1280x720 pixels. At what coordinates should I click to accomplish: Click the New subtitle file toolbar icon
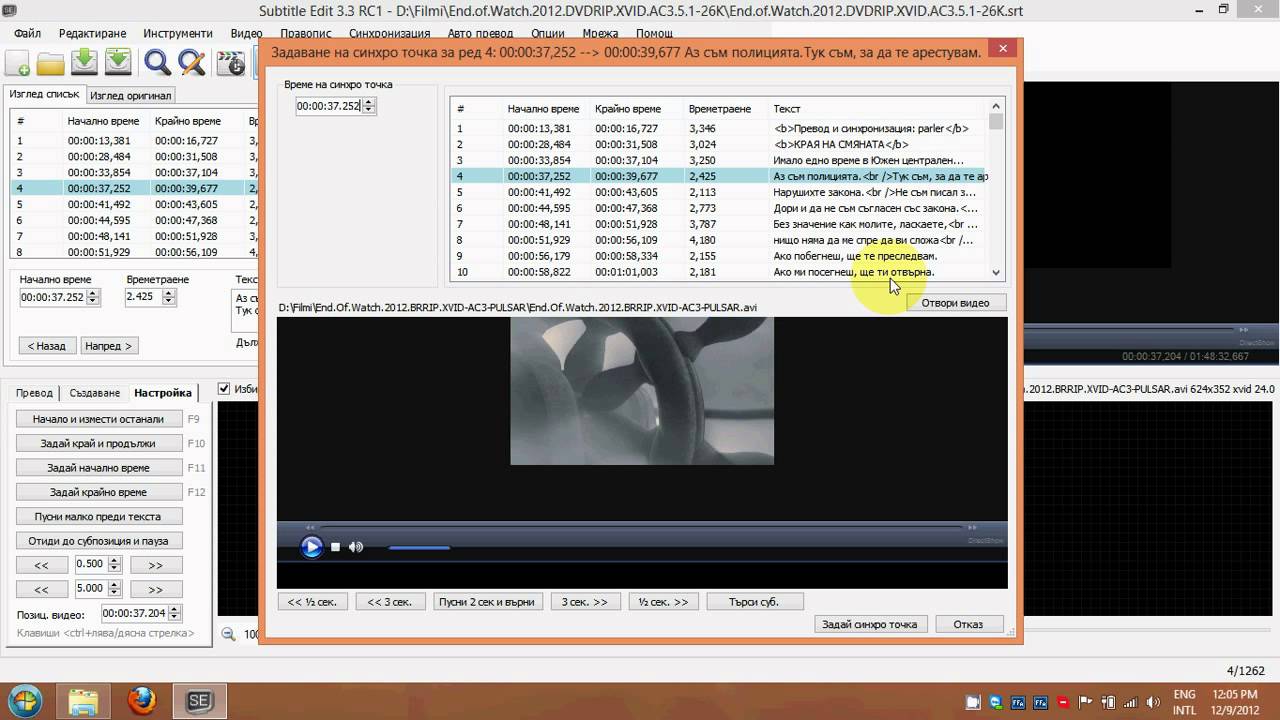[x=17, y=62]
